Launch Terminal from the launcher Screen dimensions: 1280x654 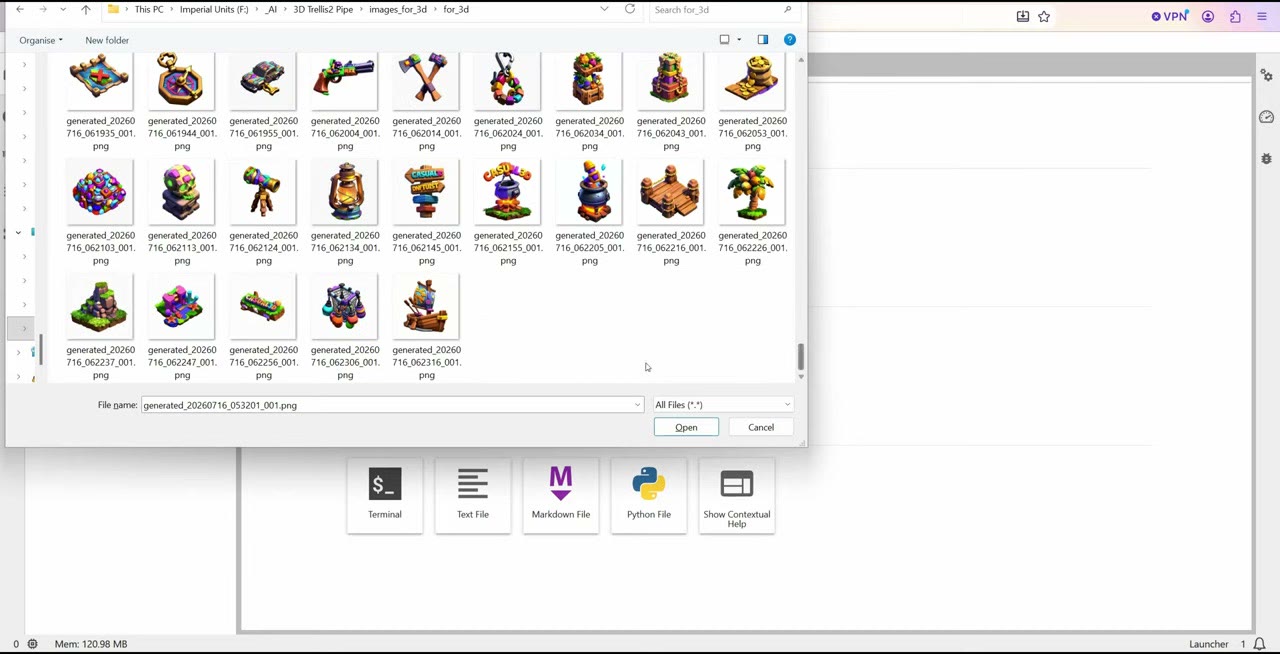pyautogui.click(x=385, y=495)
